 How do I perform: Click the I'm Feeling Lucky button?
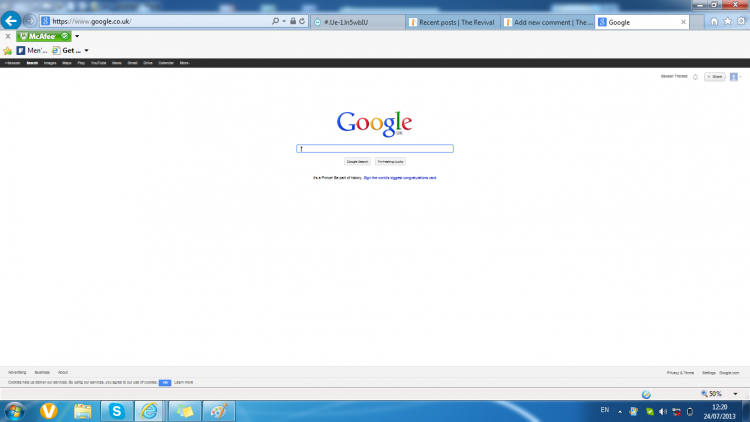390,162
